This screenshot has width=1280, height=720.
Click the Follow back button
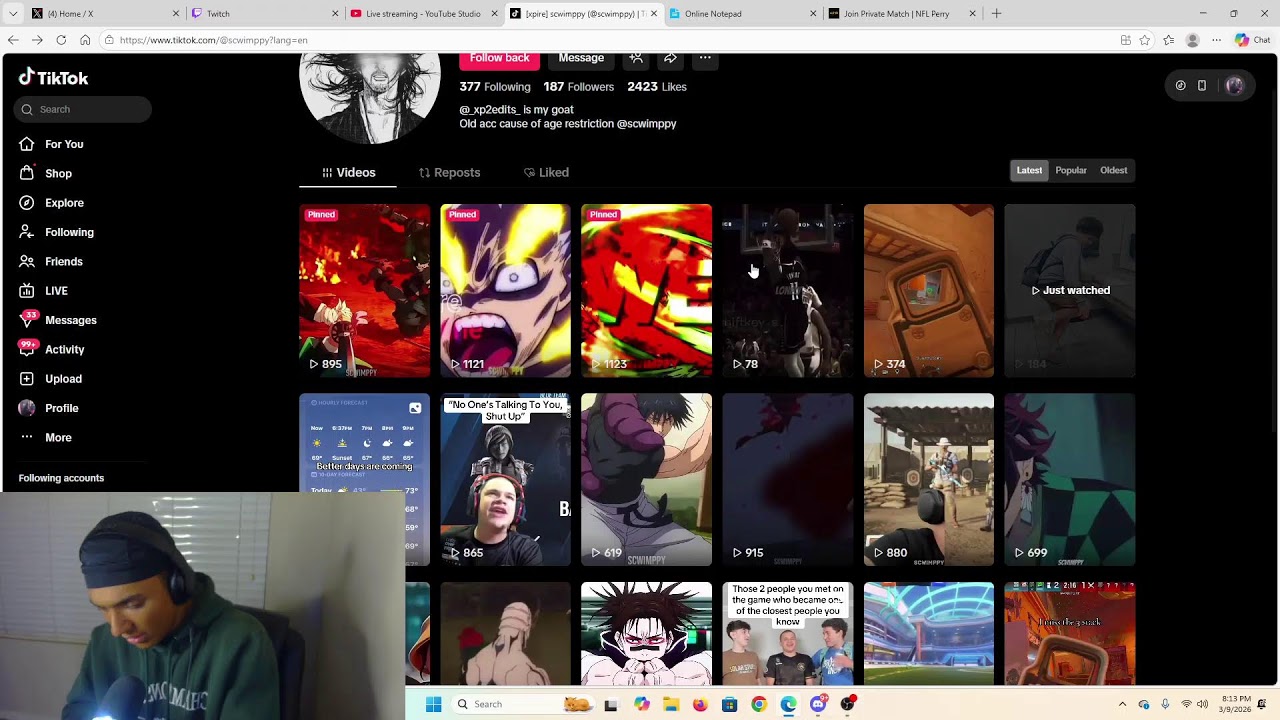[x=499, y=59]
